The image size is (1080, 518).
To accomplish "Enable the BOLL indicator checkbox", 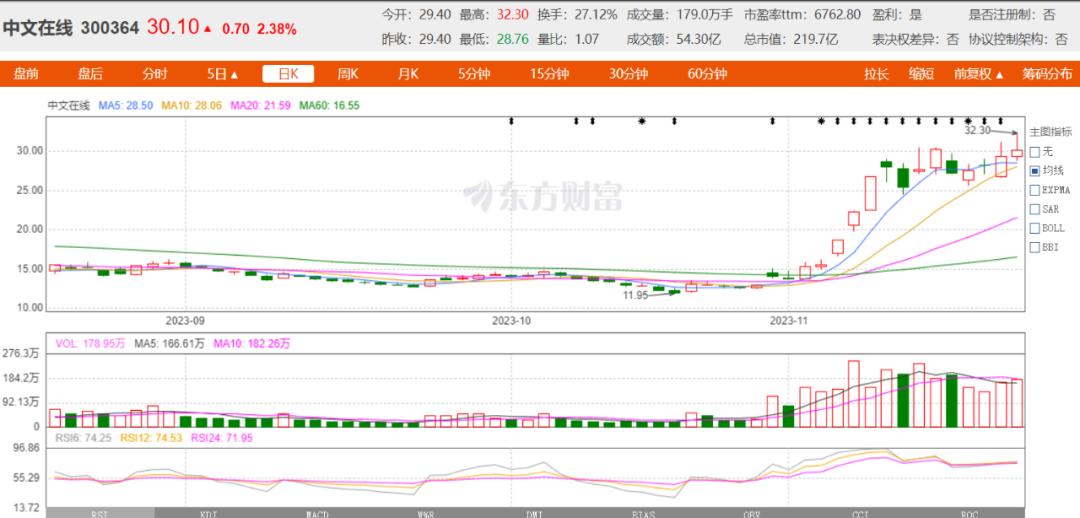I will [1035, 227].
